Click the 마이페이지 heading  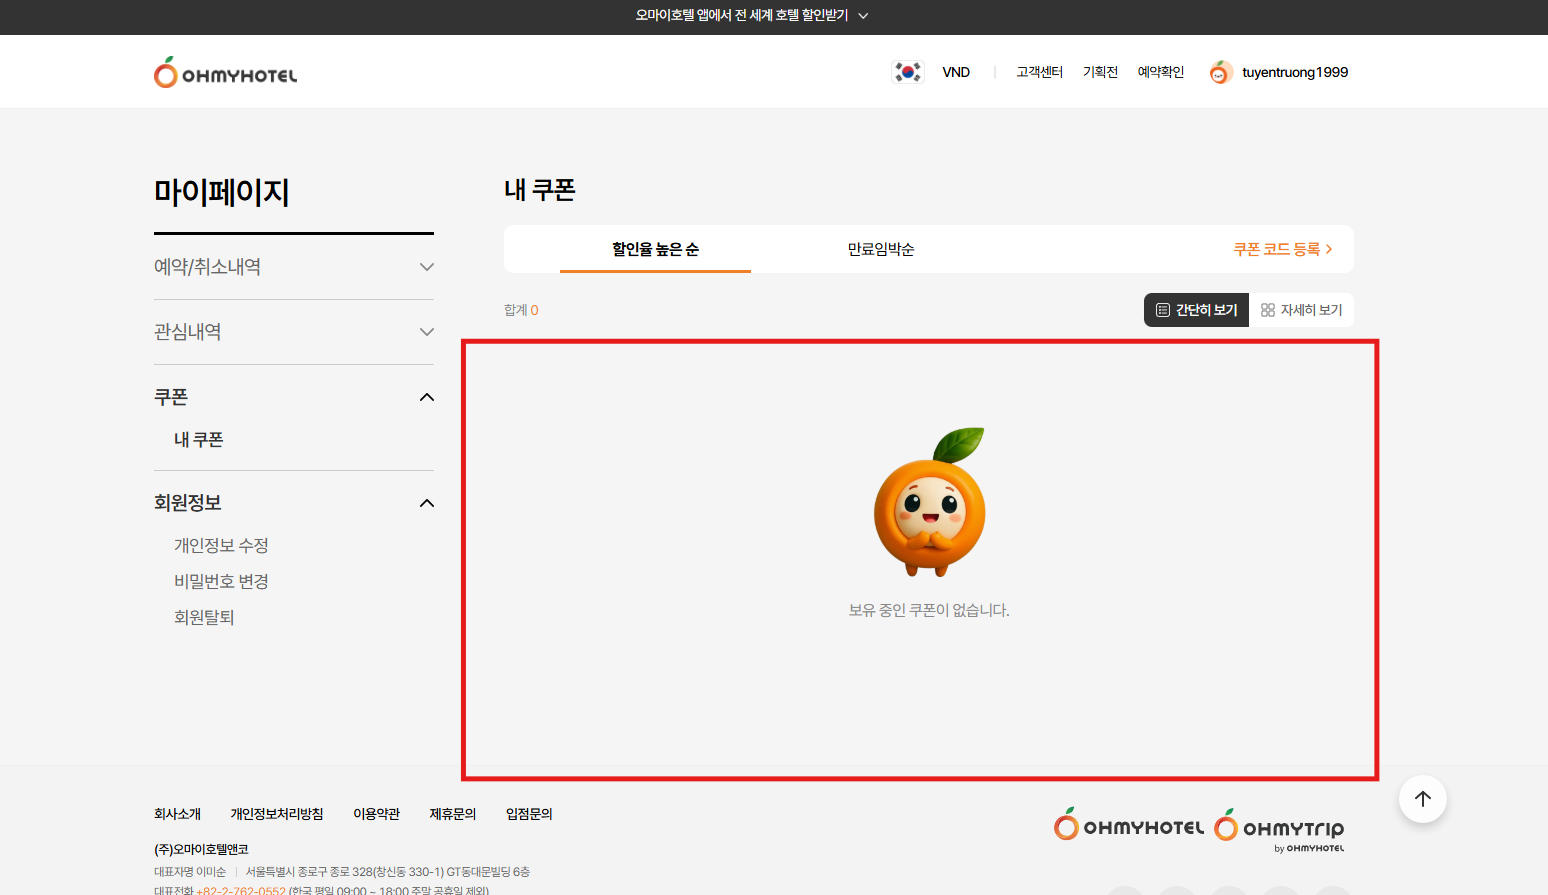point(222,192)
